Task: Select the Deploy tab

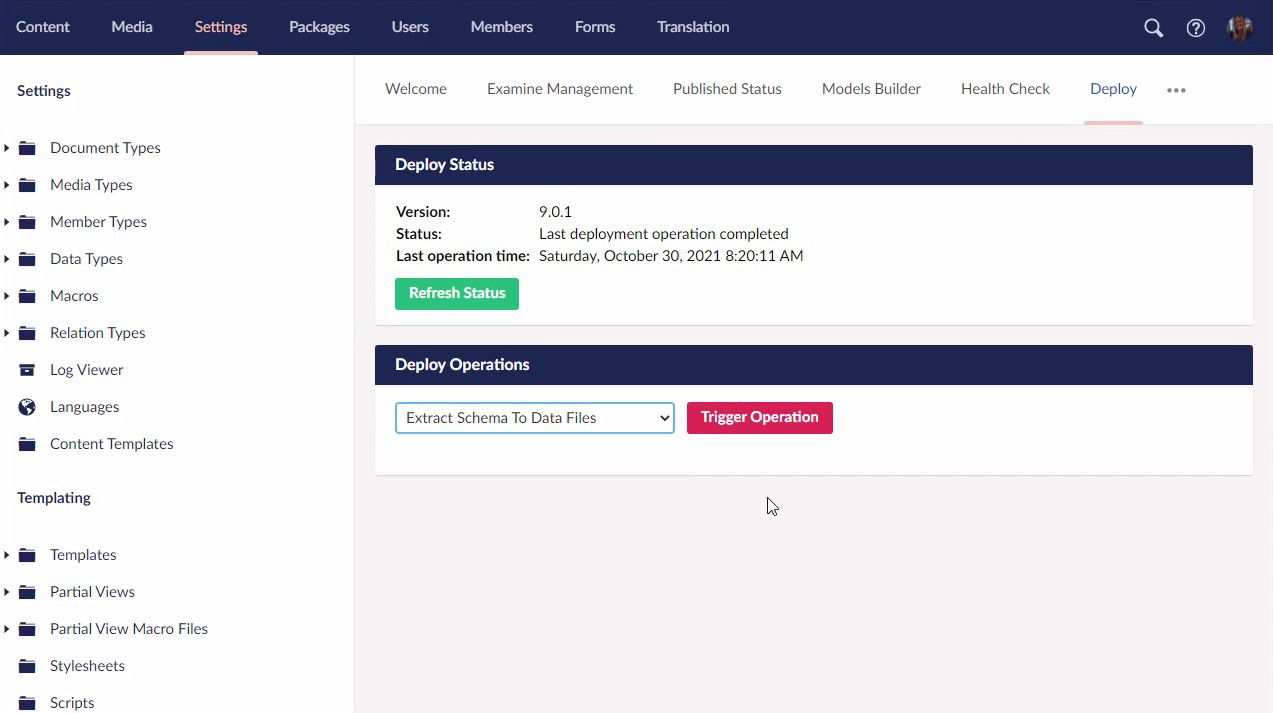Action: point(1113,89)
